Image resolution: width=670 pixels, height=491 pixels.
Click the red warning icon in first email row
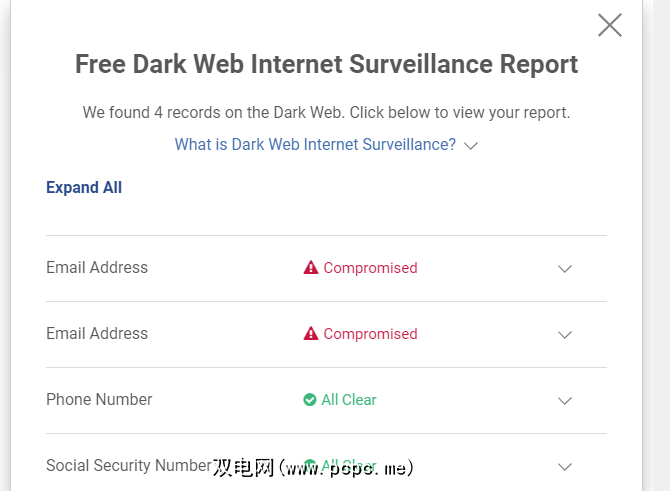pyautogui.click(x=311, y=268)
